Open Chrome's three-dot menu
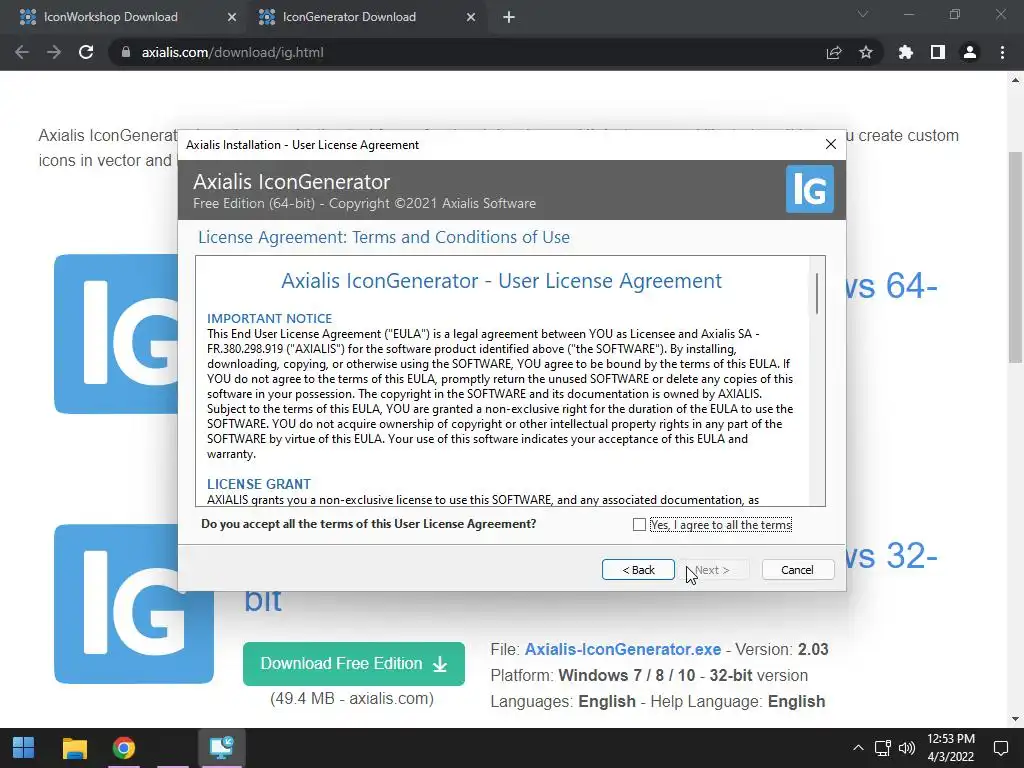This screenshot has height=768, width=1024. point(1002,52)
